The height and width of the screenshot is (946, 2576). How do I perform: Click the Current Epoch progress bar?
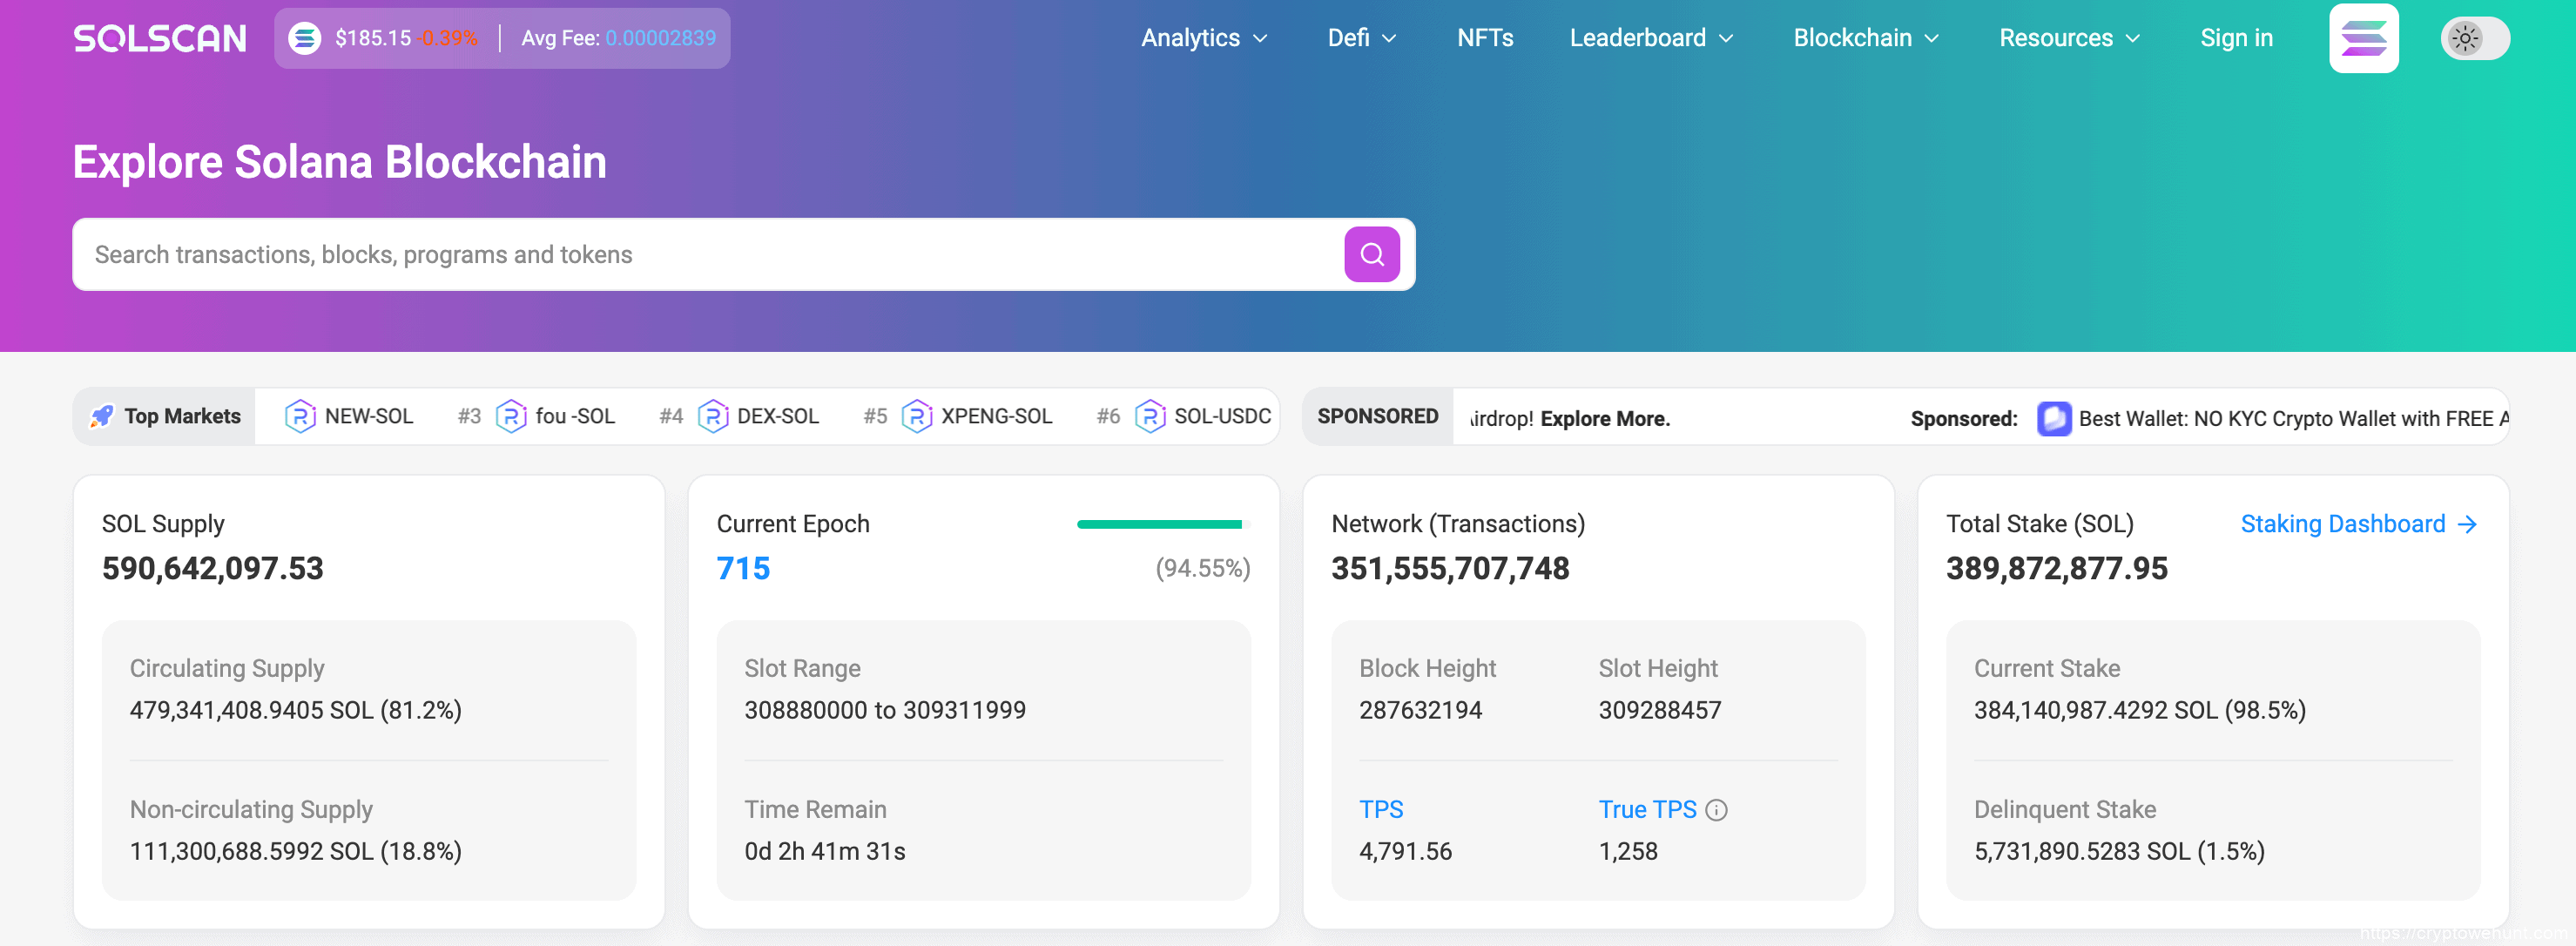click(x=1162, y=524)
